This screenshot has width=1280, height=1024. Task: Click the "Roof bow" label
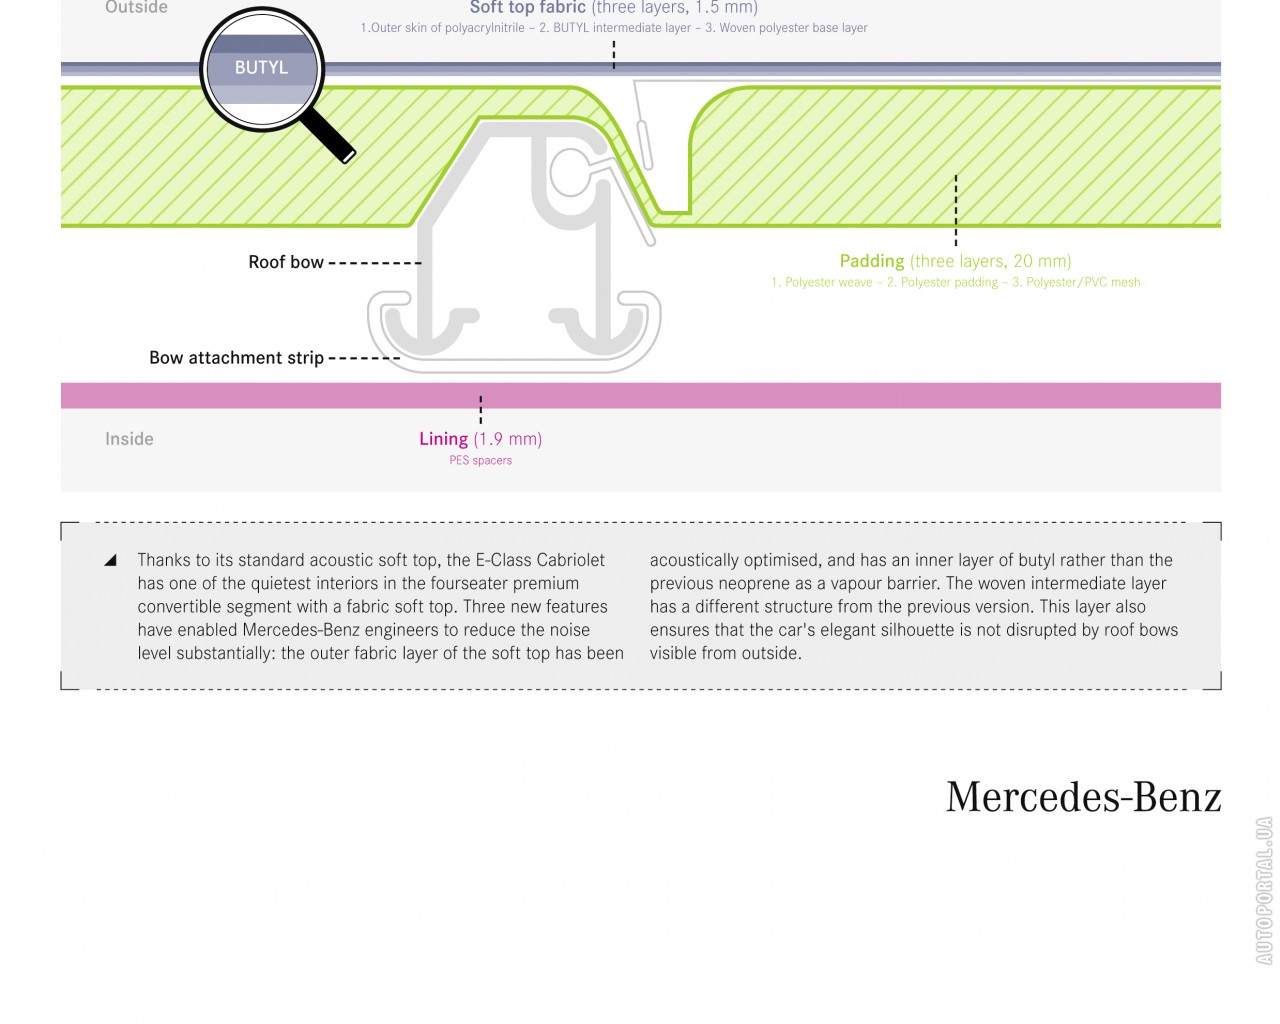[286, 262]
